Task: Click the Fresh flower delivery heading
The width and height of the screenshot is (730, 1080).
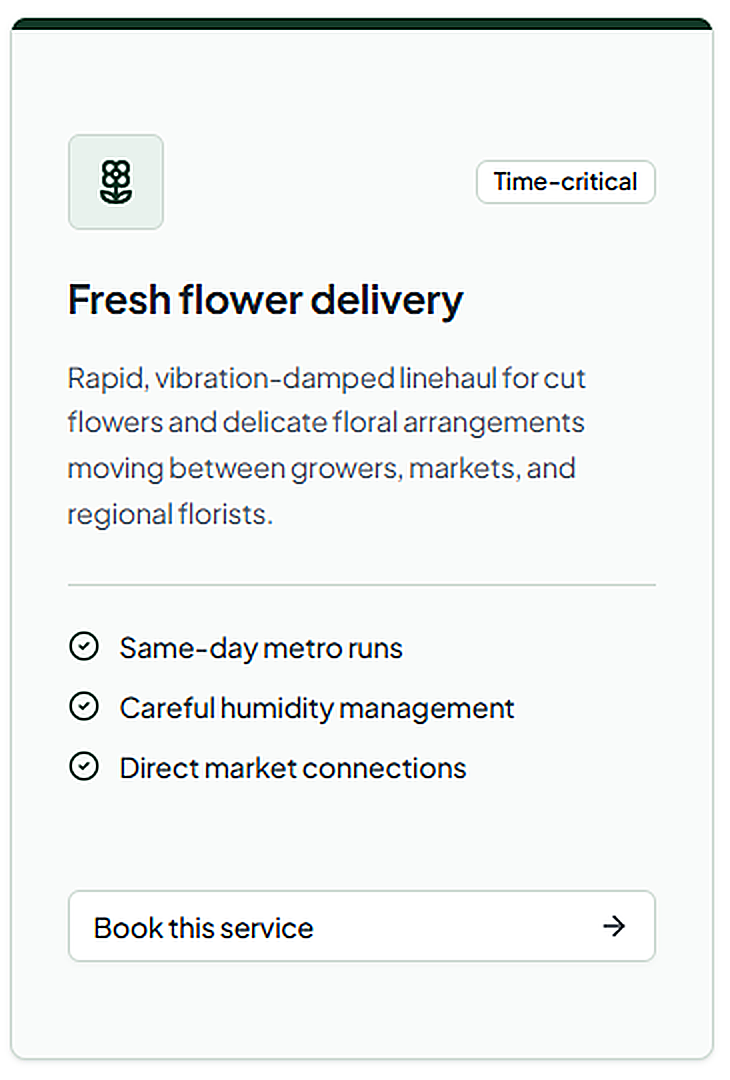Action: [x=266, y=300]
